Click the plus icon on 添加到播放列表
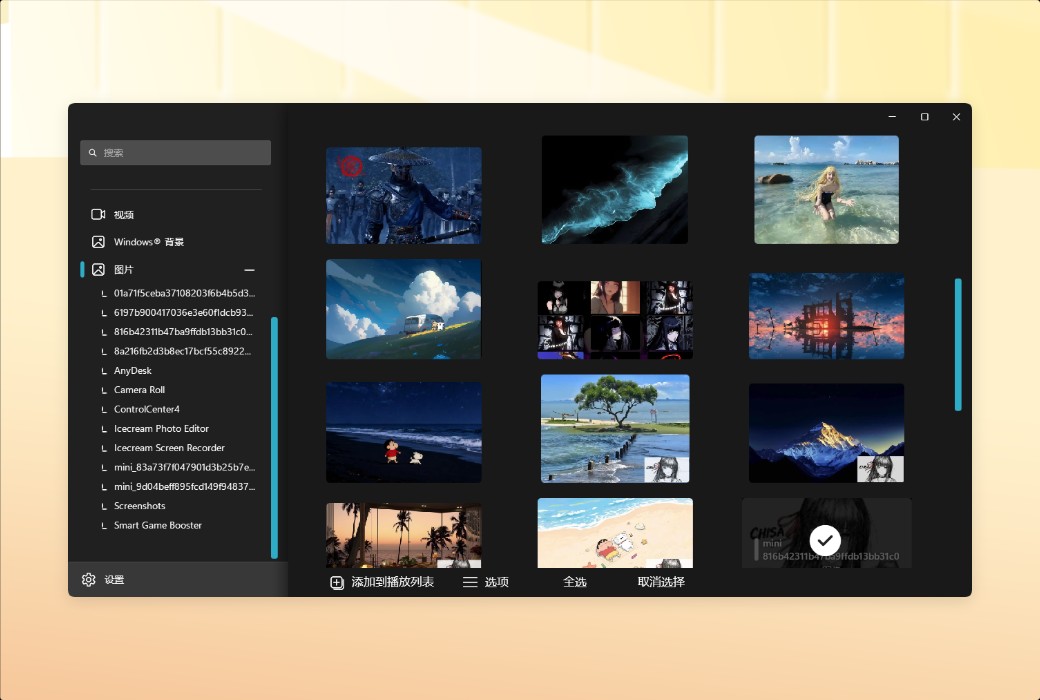Image resolution: width=1040 pixels, height=700 pixels. click(x=336, y=581)
